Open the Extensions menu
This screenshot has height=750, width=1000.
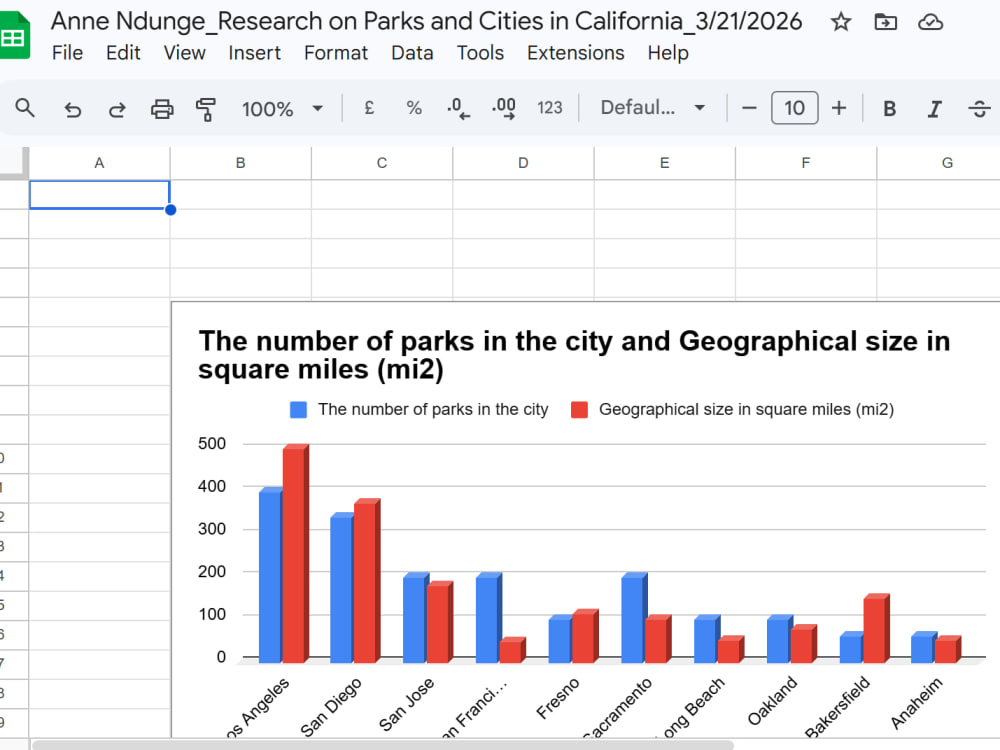click(575, 53)
